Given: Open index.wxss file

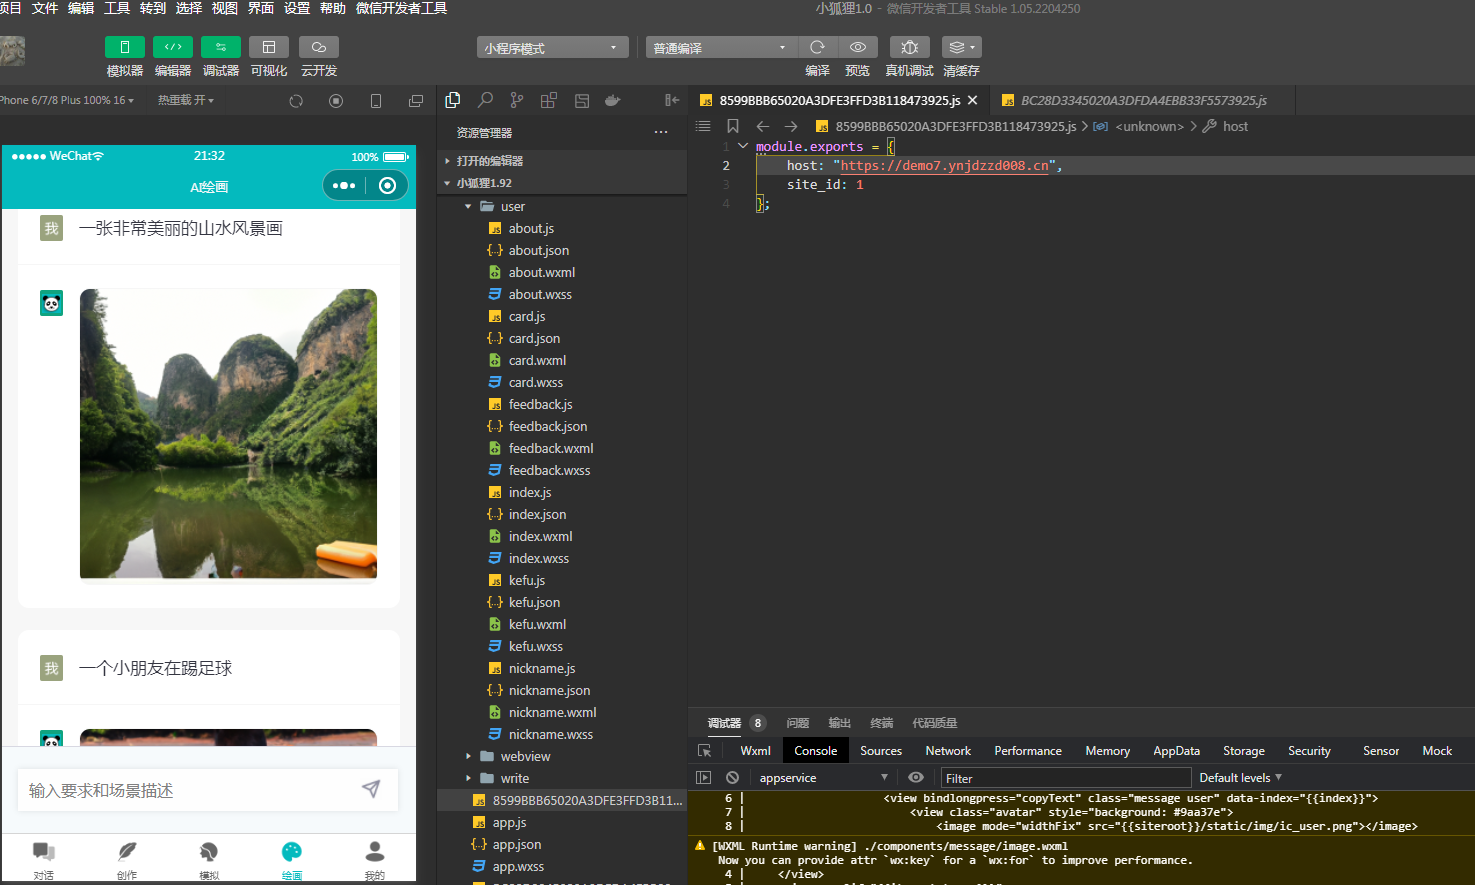Looking at the screenshot, I should pyautogui.click(x=562, y=558).
